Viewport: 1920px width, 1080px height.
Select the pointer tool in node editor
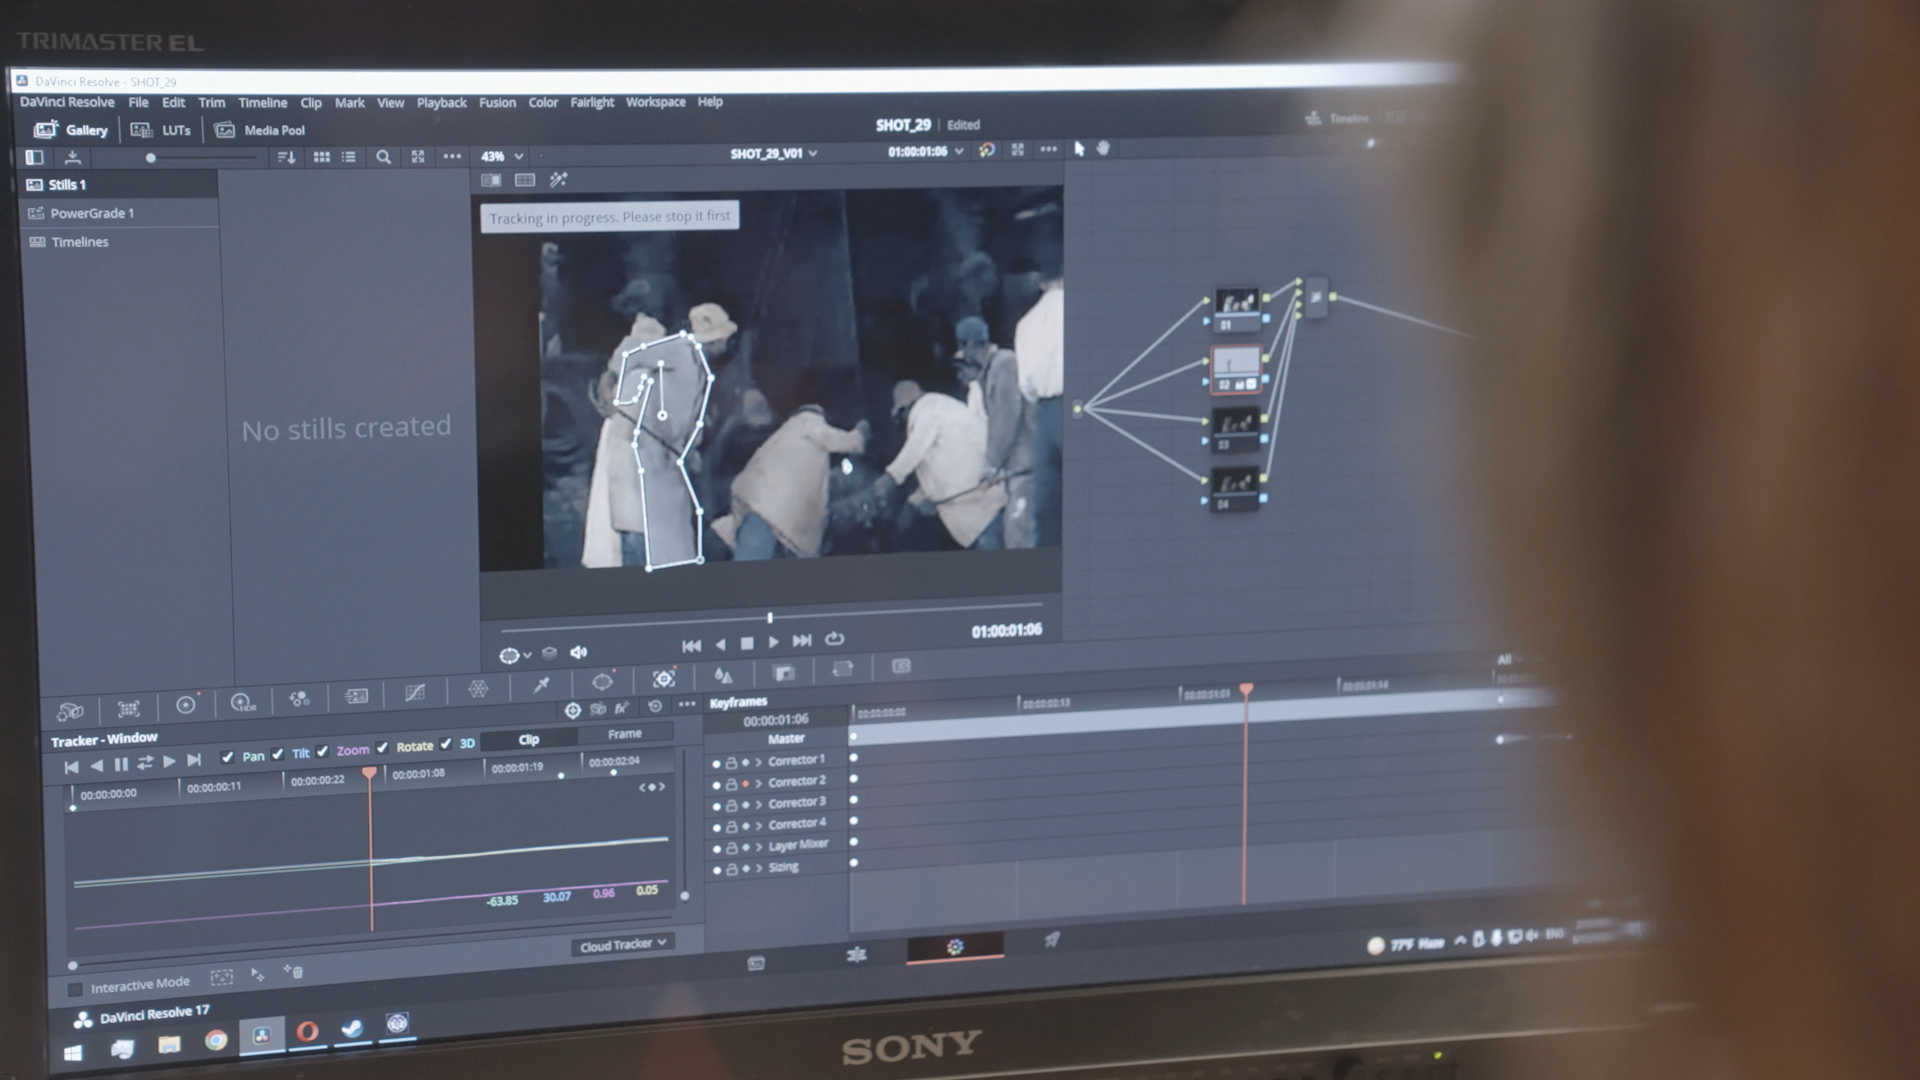pyautogui.click(x=1079, y=148)
